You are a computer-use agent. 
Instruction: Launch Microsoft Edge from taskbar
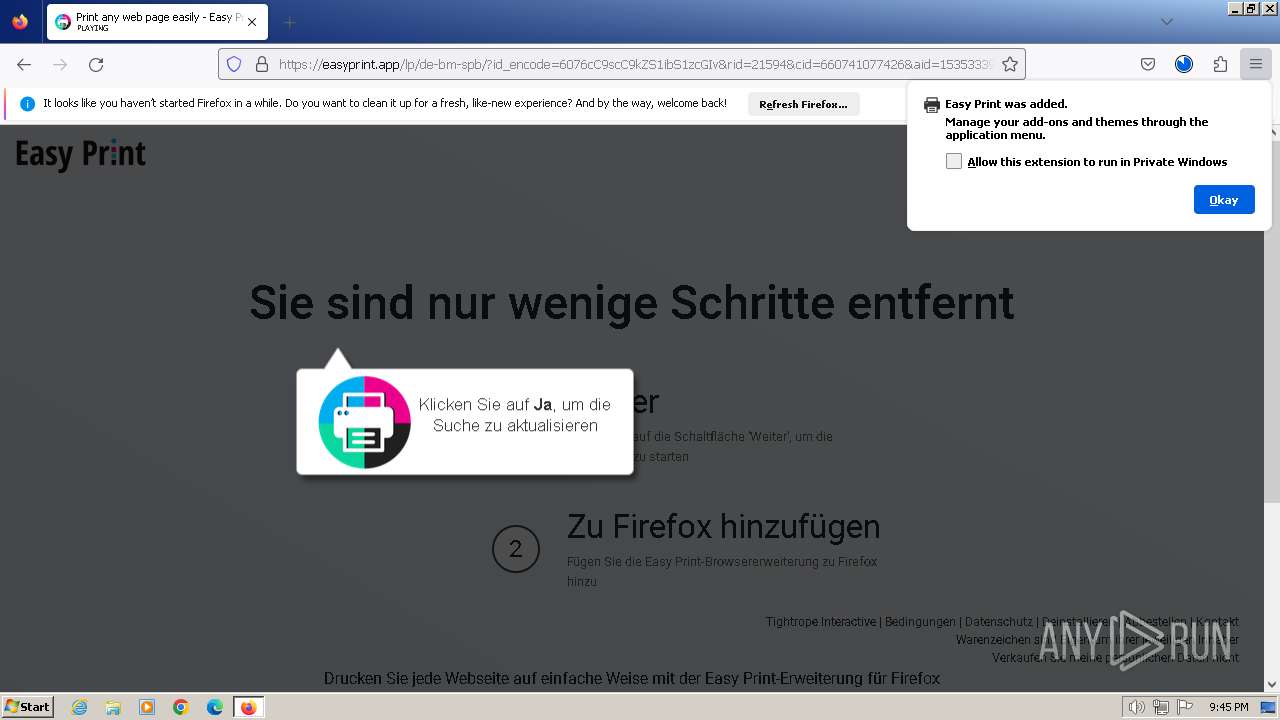point(215,707)
